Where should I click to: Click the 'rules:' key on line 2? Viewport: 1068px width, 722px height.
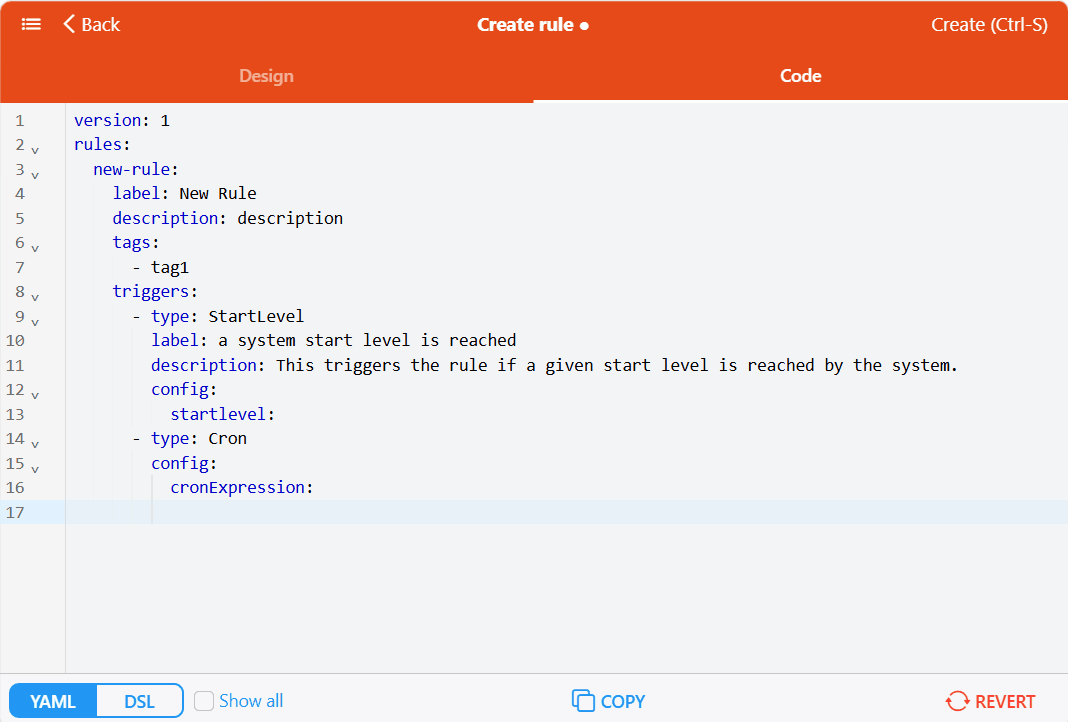101,144
